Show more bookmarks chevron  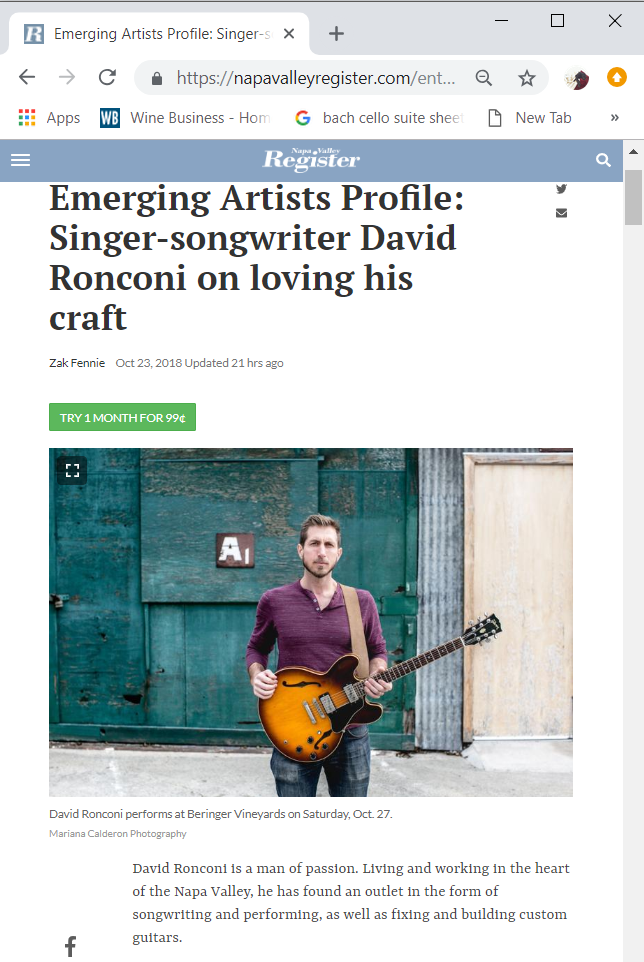[x=615, y=118]
